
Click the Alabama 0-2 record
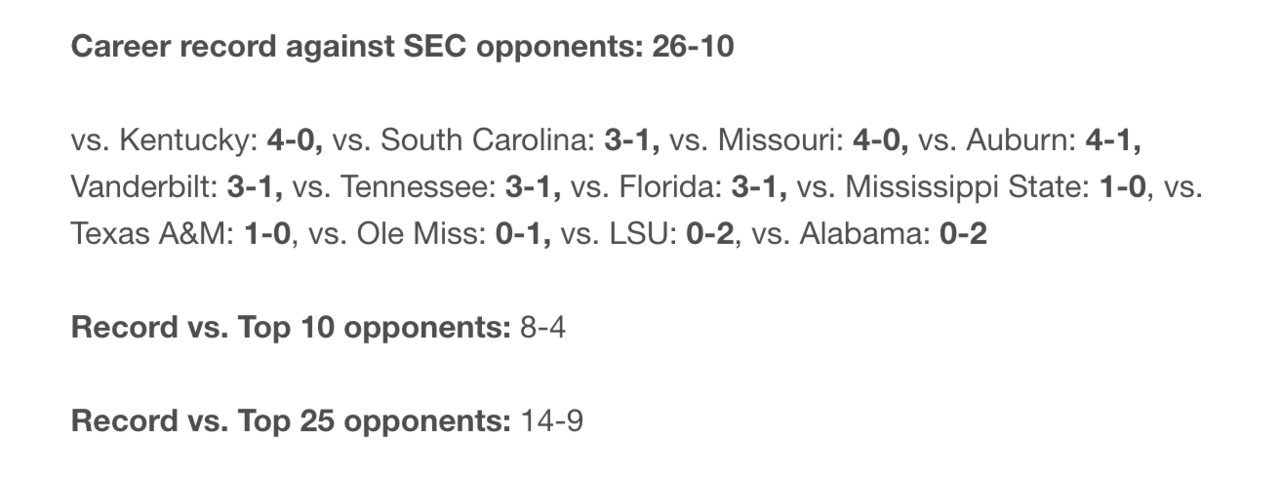(x=964, y=235)
